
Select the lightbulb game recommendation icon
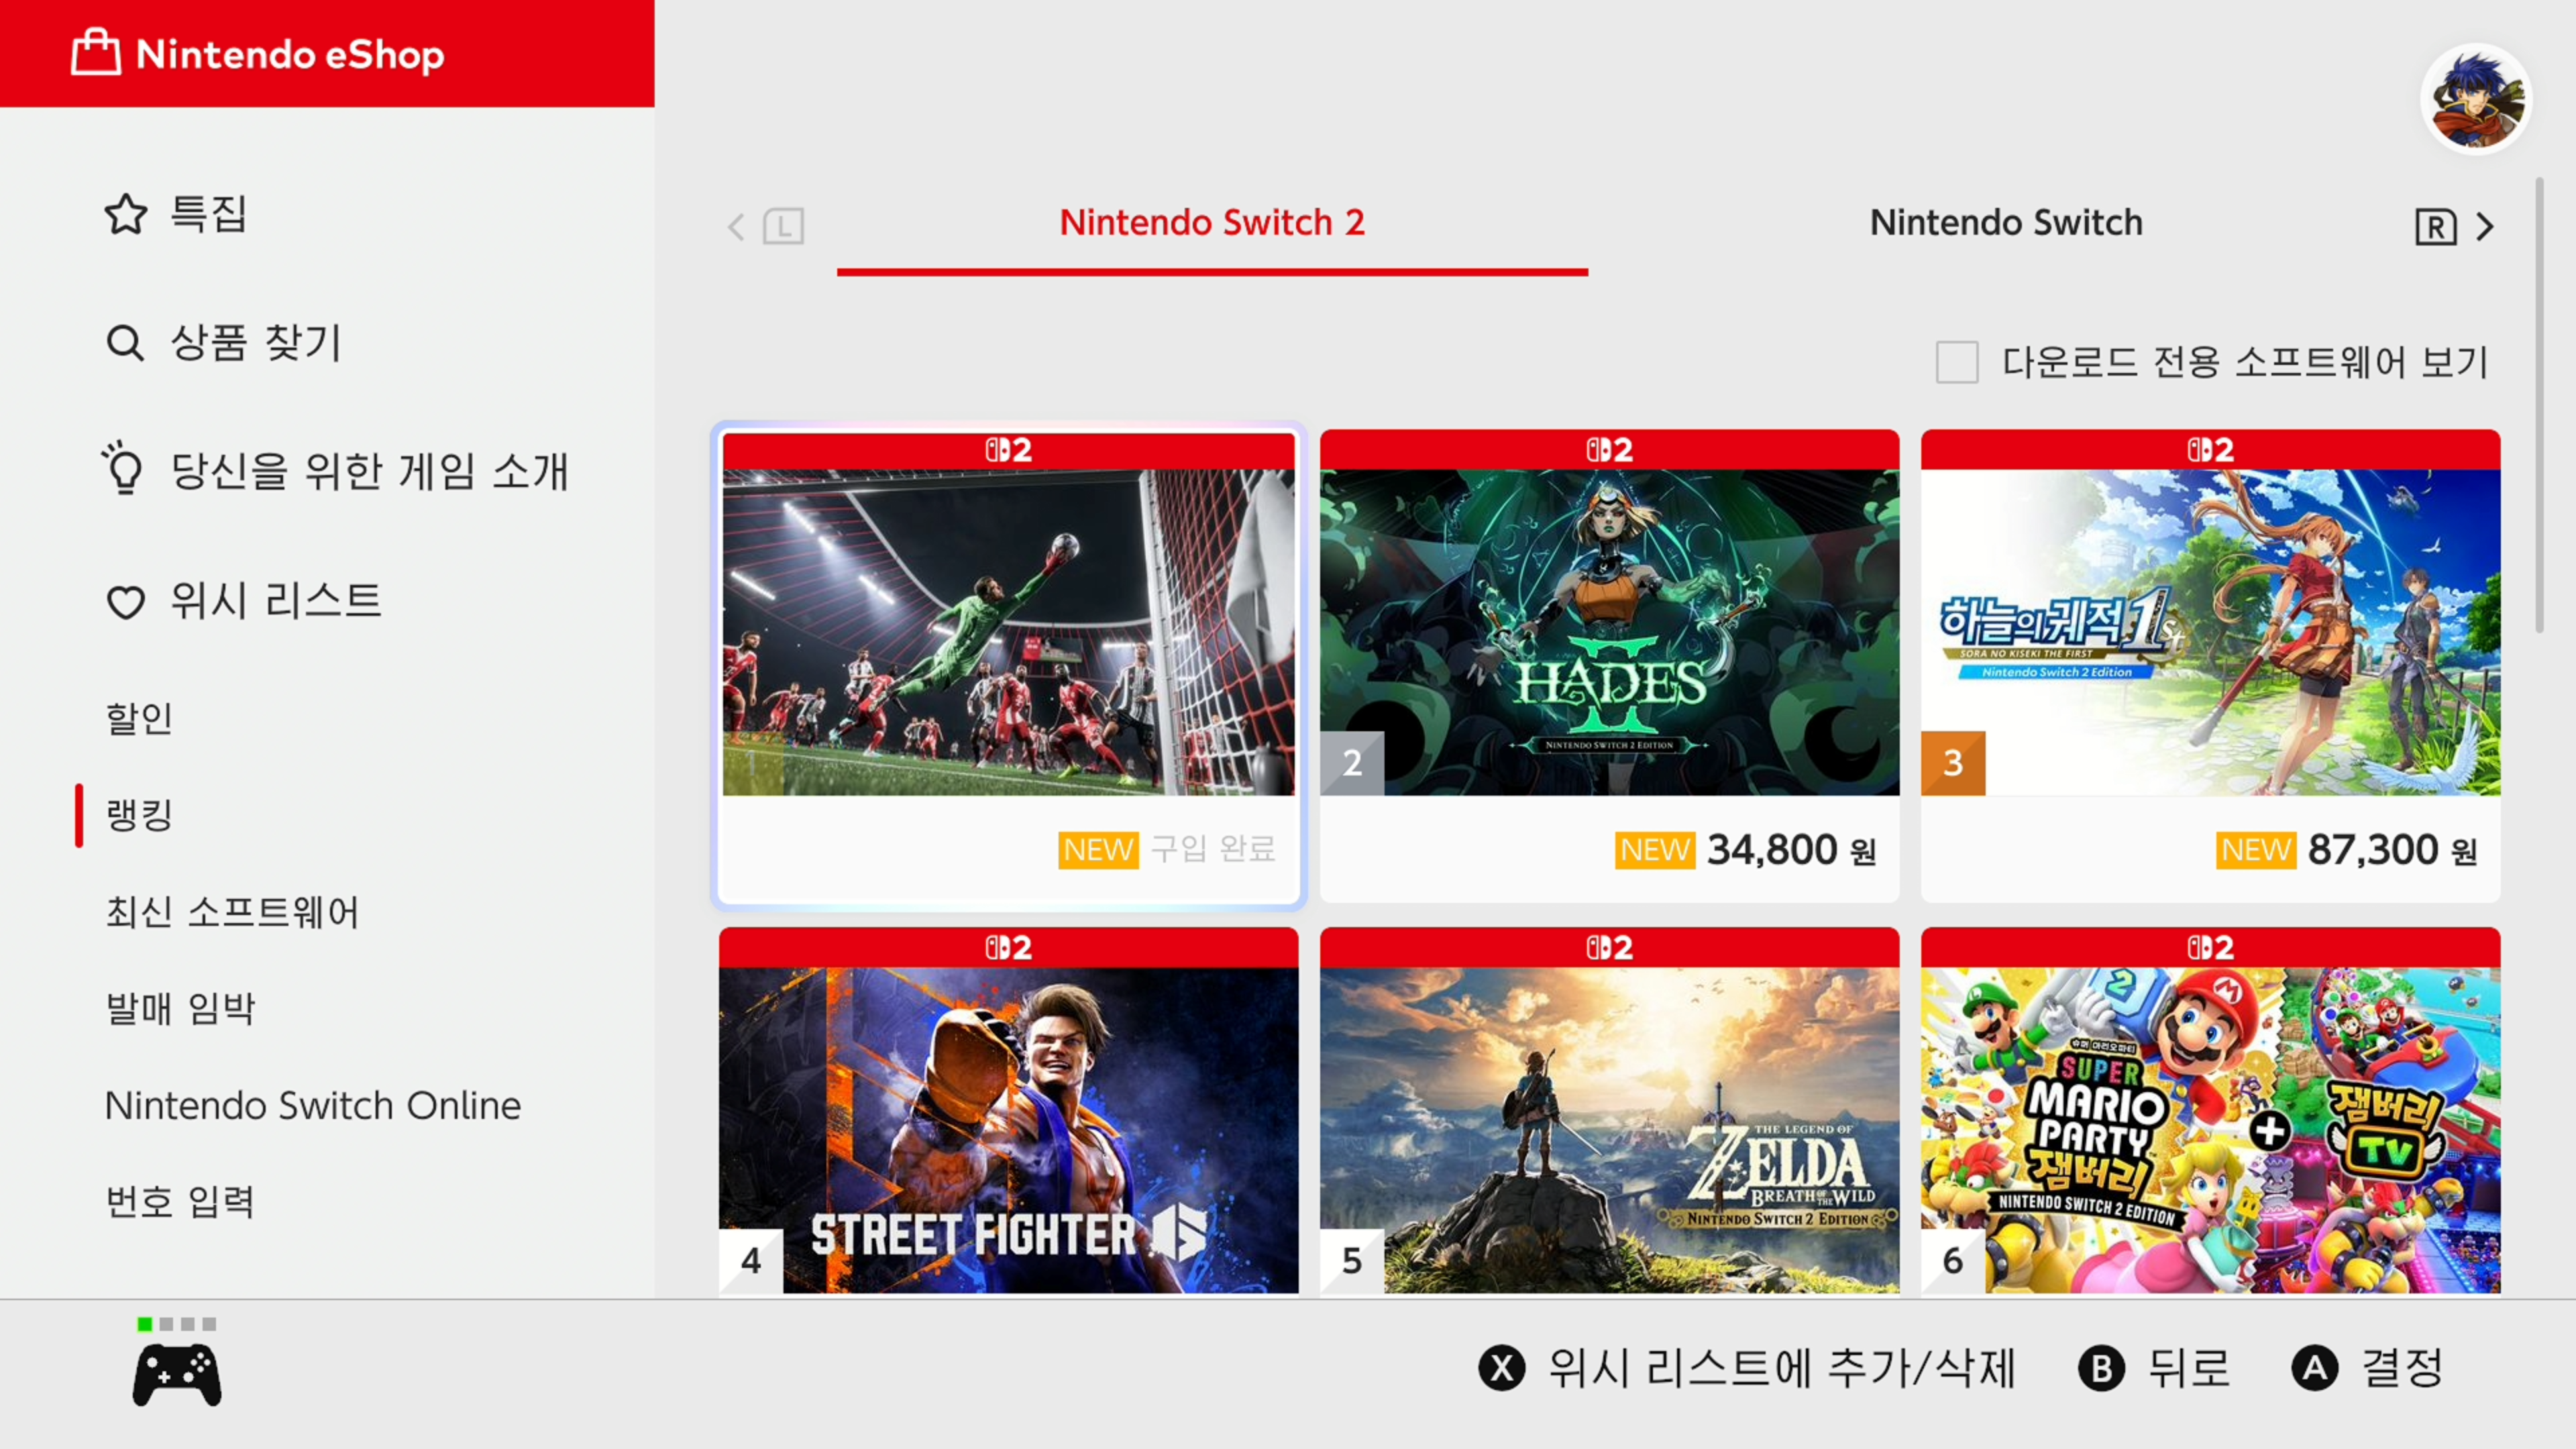123,468
